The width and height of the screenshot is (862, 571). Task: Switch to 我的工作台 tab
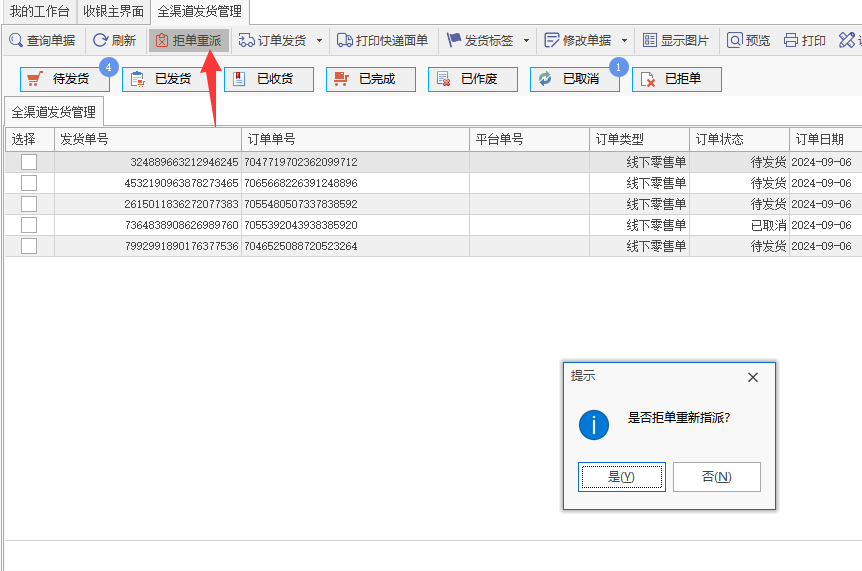[x=40, y=11]
